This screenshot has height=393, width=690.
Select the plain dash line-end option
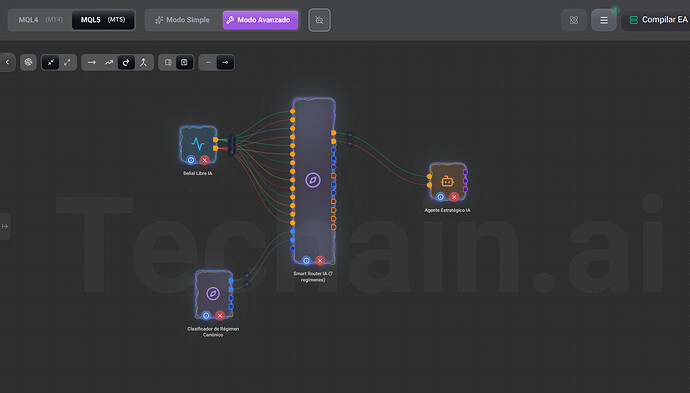click(x=209, y=62)
